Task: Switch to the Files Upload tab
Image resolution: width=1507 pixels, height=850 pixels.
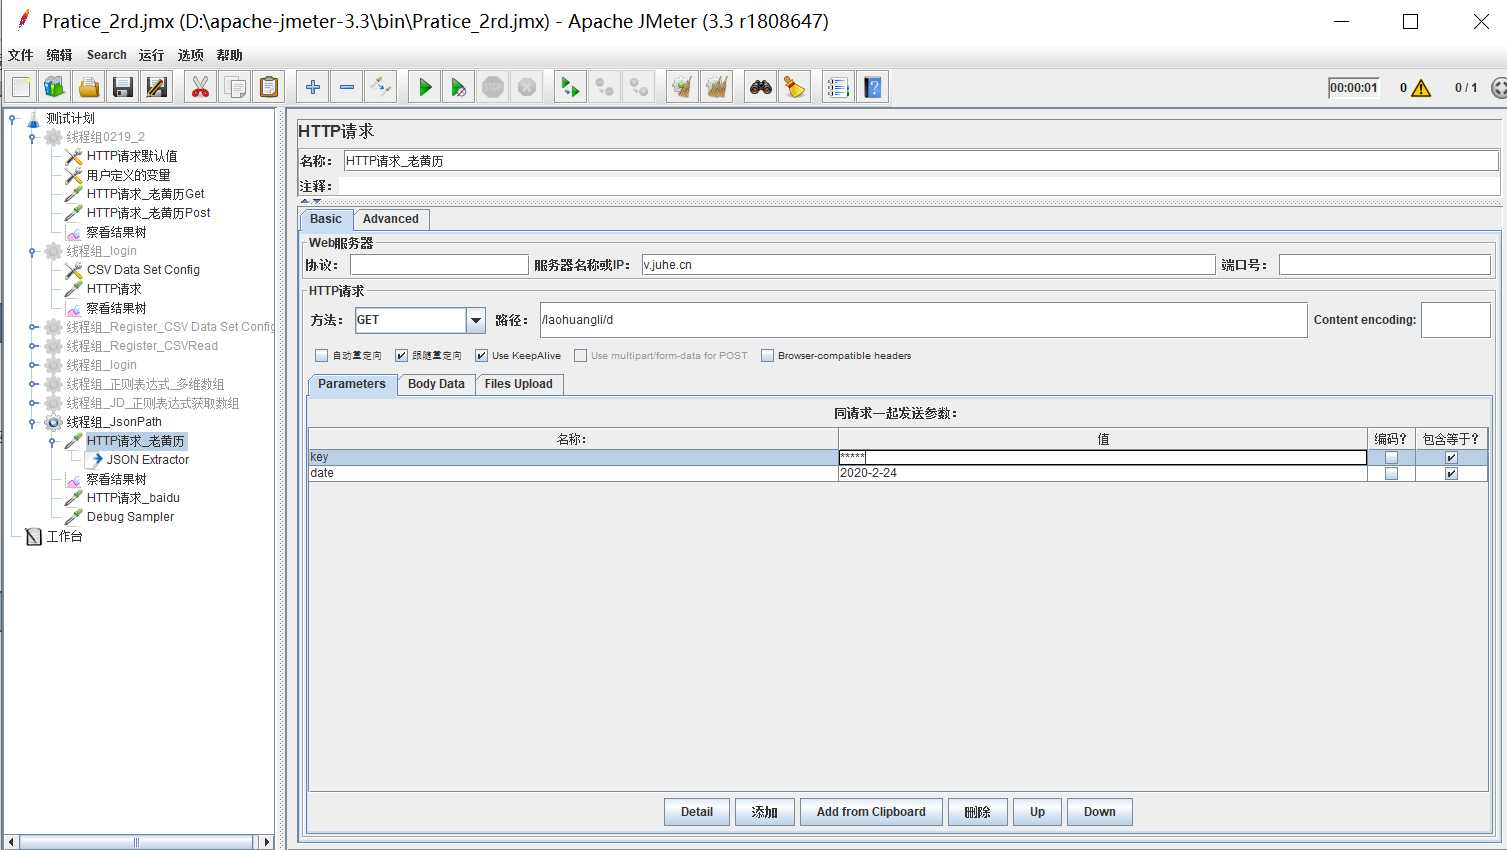Action: tap(518, 384)
